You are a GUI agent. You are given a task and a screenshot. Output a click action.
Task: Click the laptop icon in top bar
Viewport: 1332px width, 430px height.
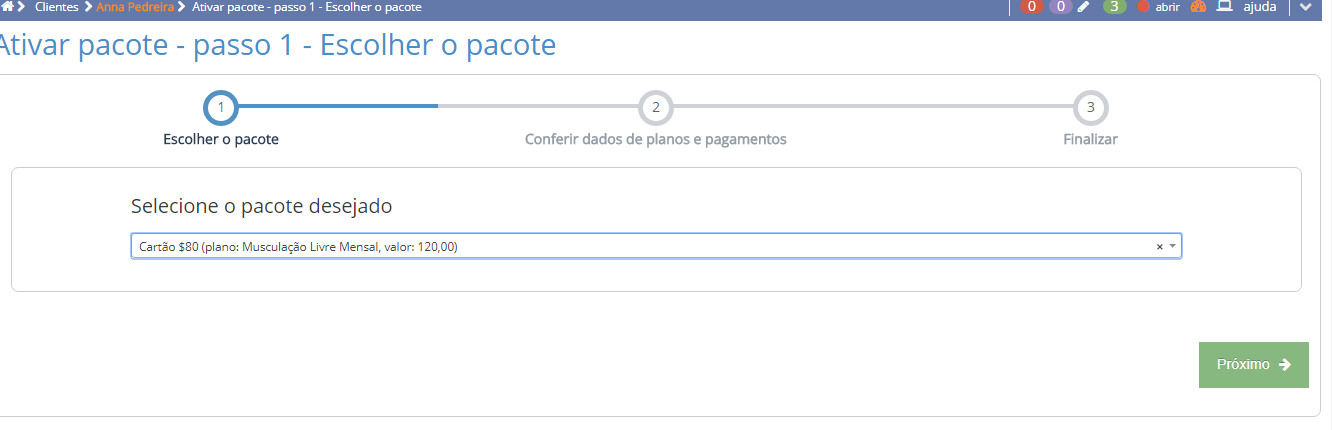[1224, 7]
